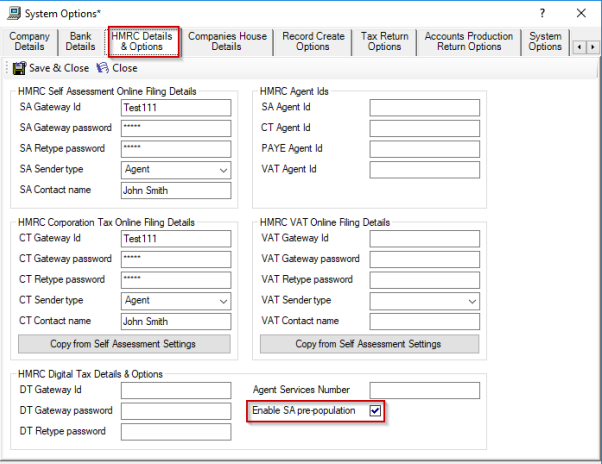
Task: Click the SA Retype password field
Action: (x=176, y=149)
